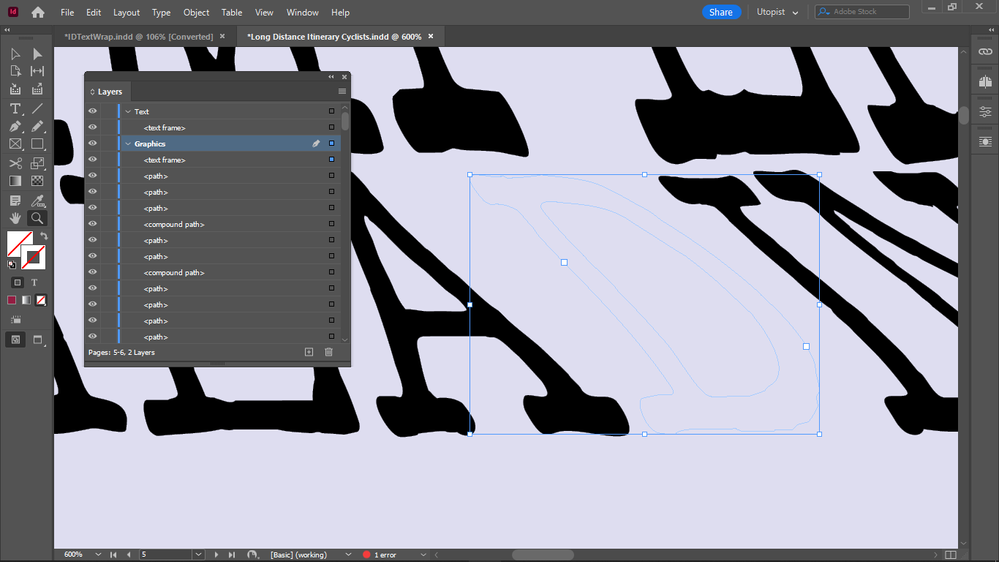The width and height of the screenshot is (999, 562).
Task: Select the Pen tool
Action: (15, 127)
